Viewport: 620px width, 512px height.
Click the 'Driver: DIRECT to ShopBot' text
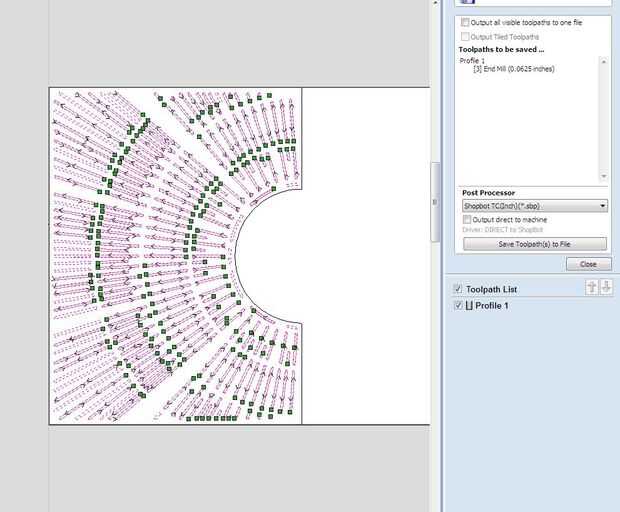(503, 230)
